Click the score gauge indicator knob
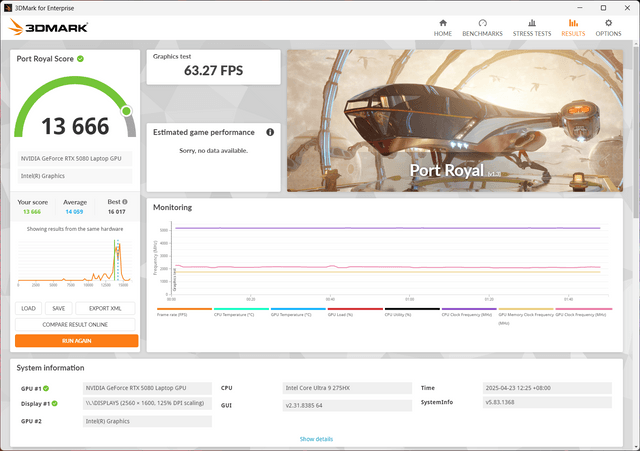 (127, 111)
